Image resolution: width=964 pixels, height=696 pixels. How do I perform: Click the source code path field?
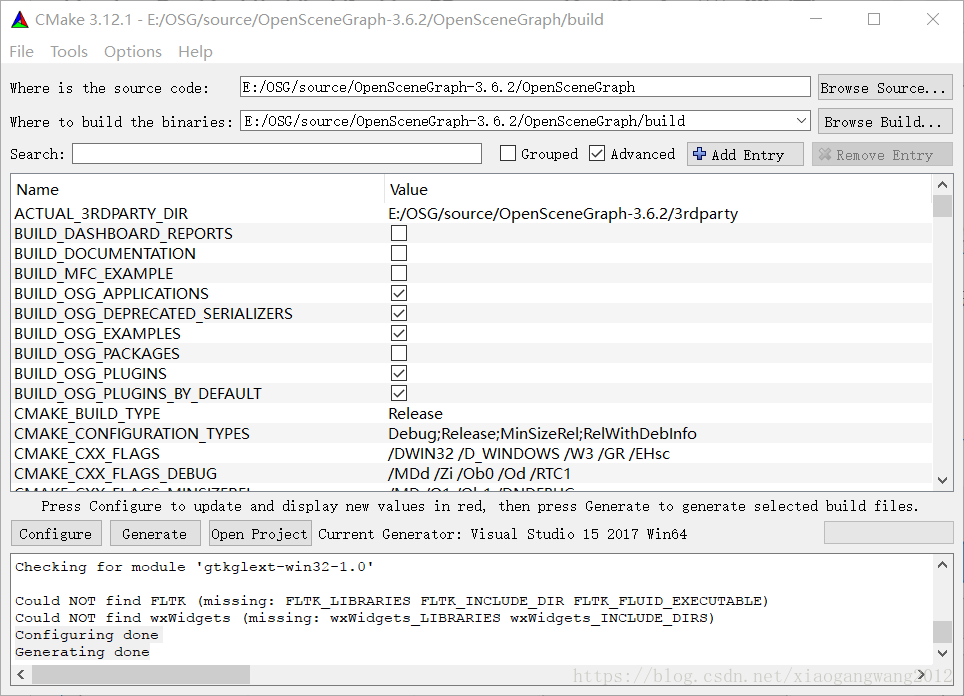click(525, 87)
